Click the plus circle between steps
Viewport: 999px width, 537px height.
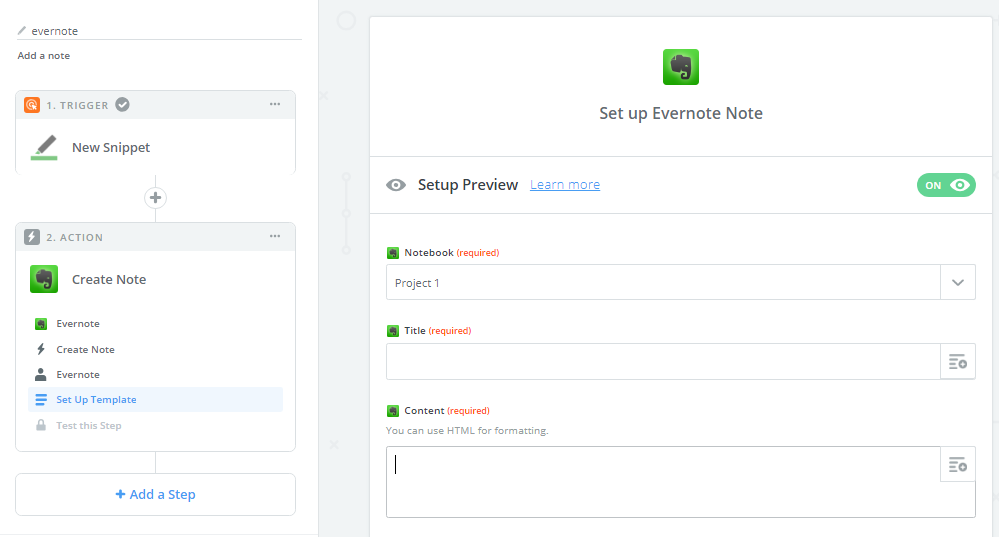point(155,197)
